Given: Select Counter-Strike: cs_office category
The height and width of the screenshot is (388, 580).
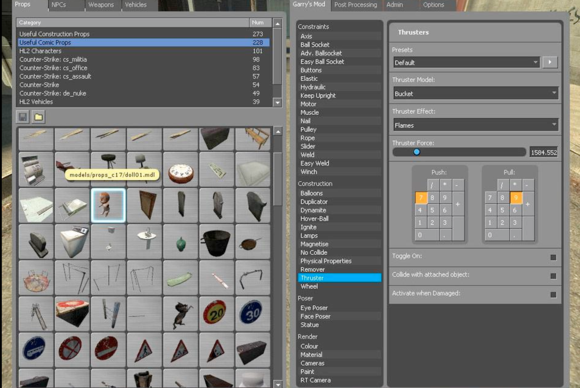Looking at the screenshot, I should pos(144,68).
